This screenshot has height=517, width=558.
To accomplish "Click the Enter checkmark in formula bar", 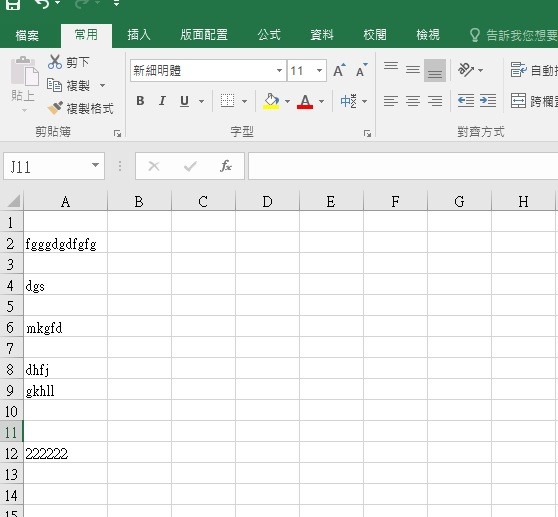I will click(x=190, y=166).
